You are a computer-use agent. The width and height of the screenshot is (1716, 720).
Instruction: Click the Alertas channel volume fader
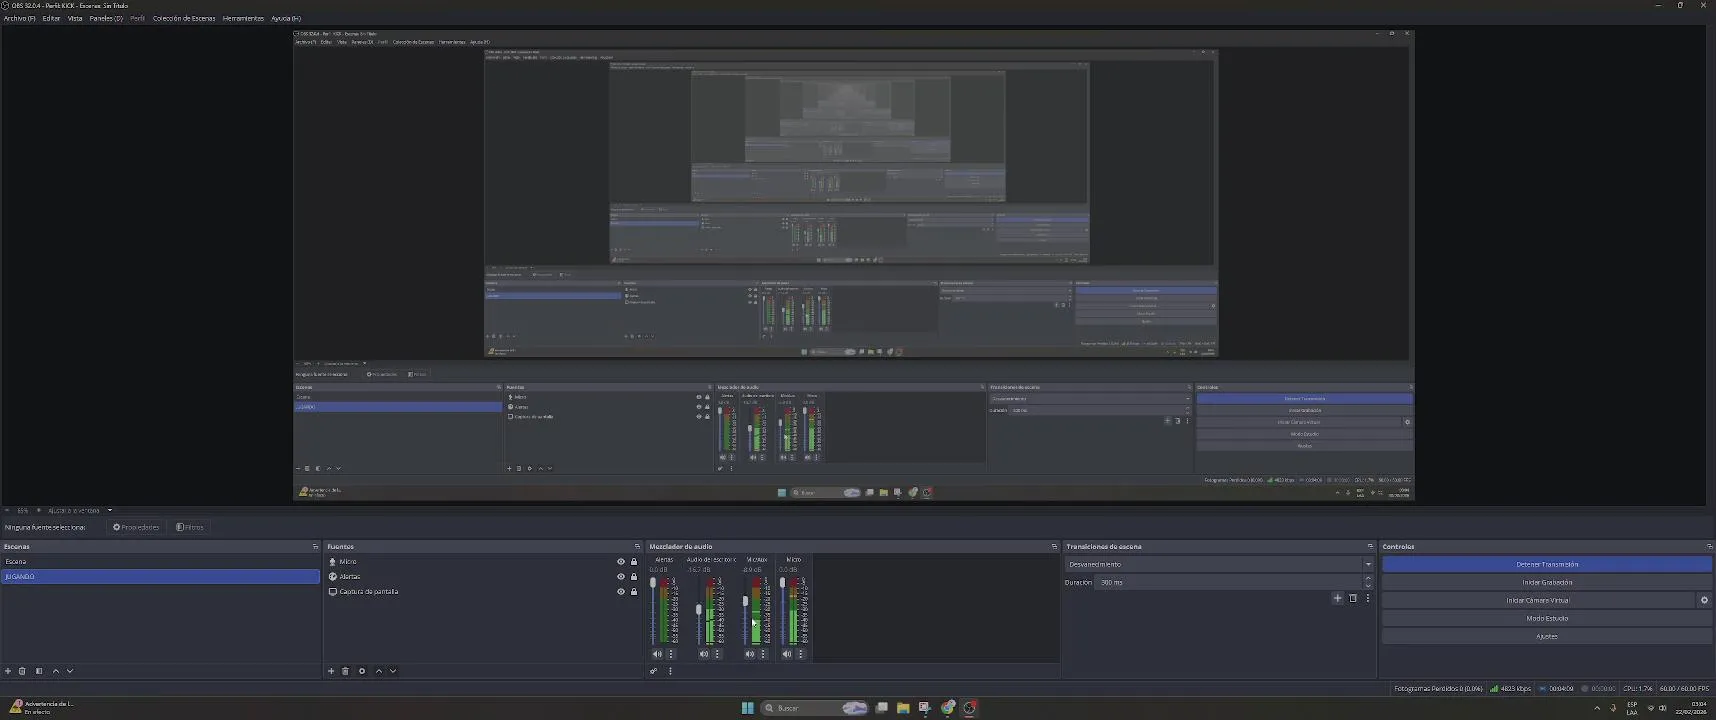(653, 583)
